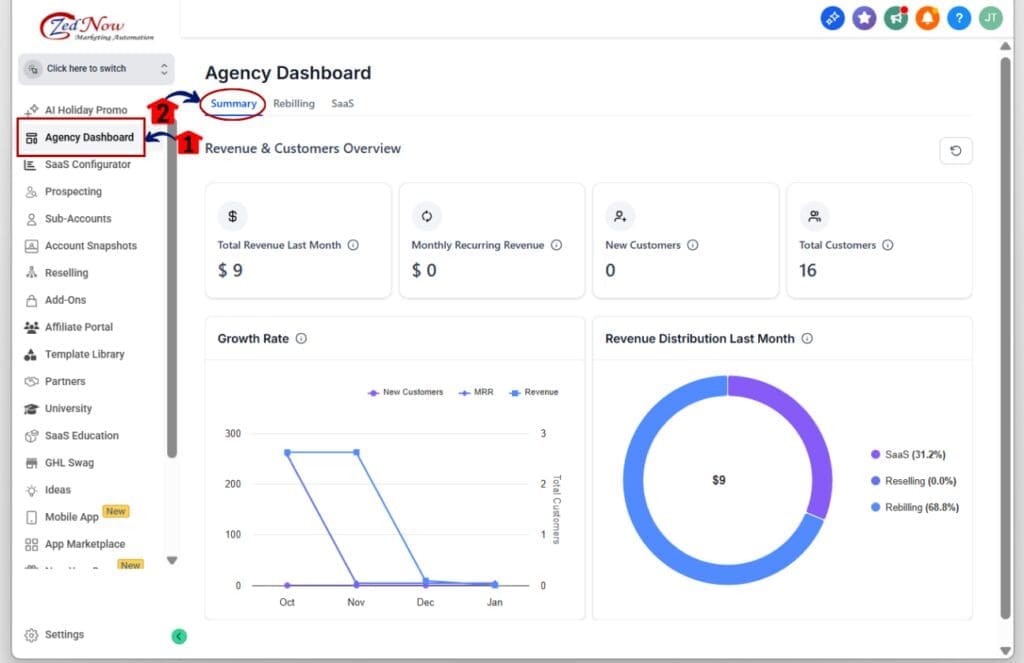
Task: Switch to the Rebilling tab
Action: 293,103
